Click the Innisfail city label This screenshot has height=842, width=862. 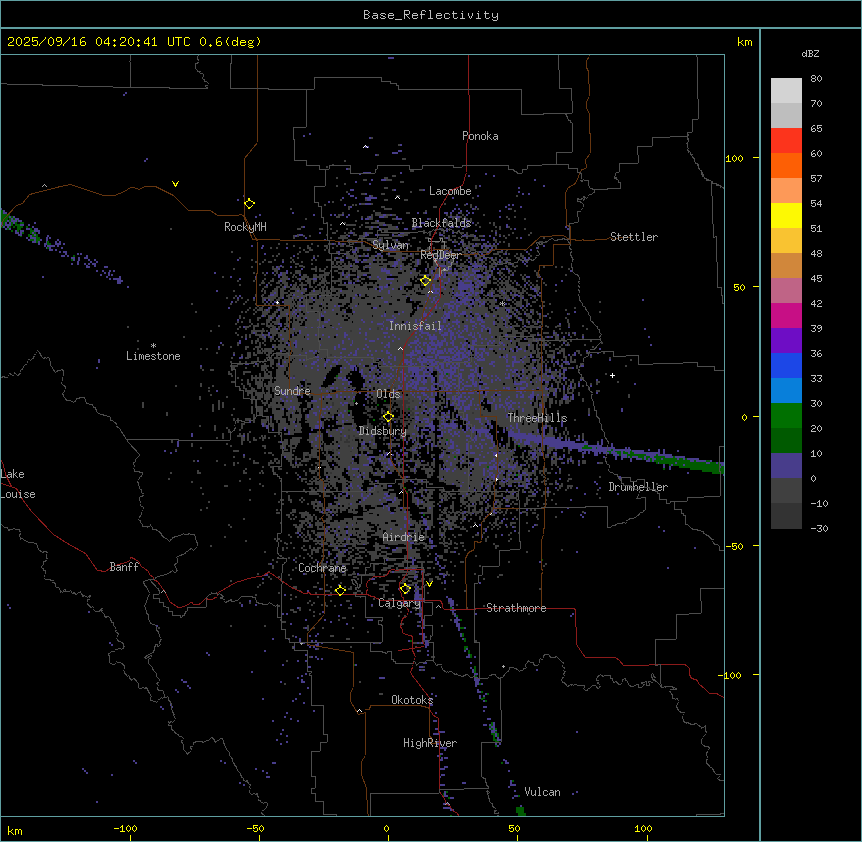click(415, 326)
